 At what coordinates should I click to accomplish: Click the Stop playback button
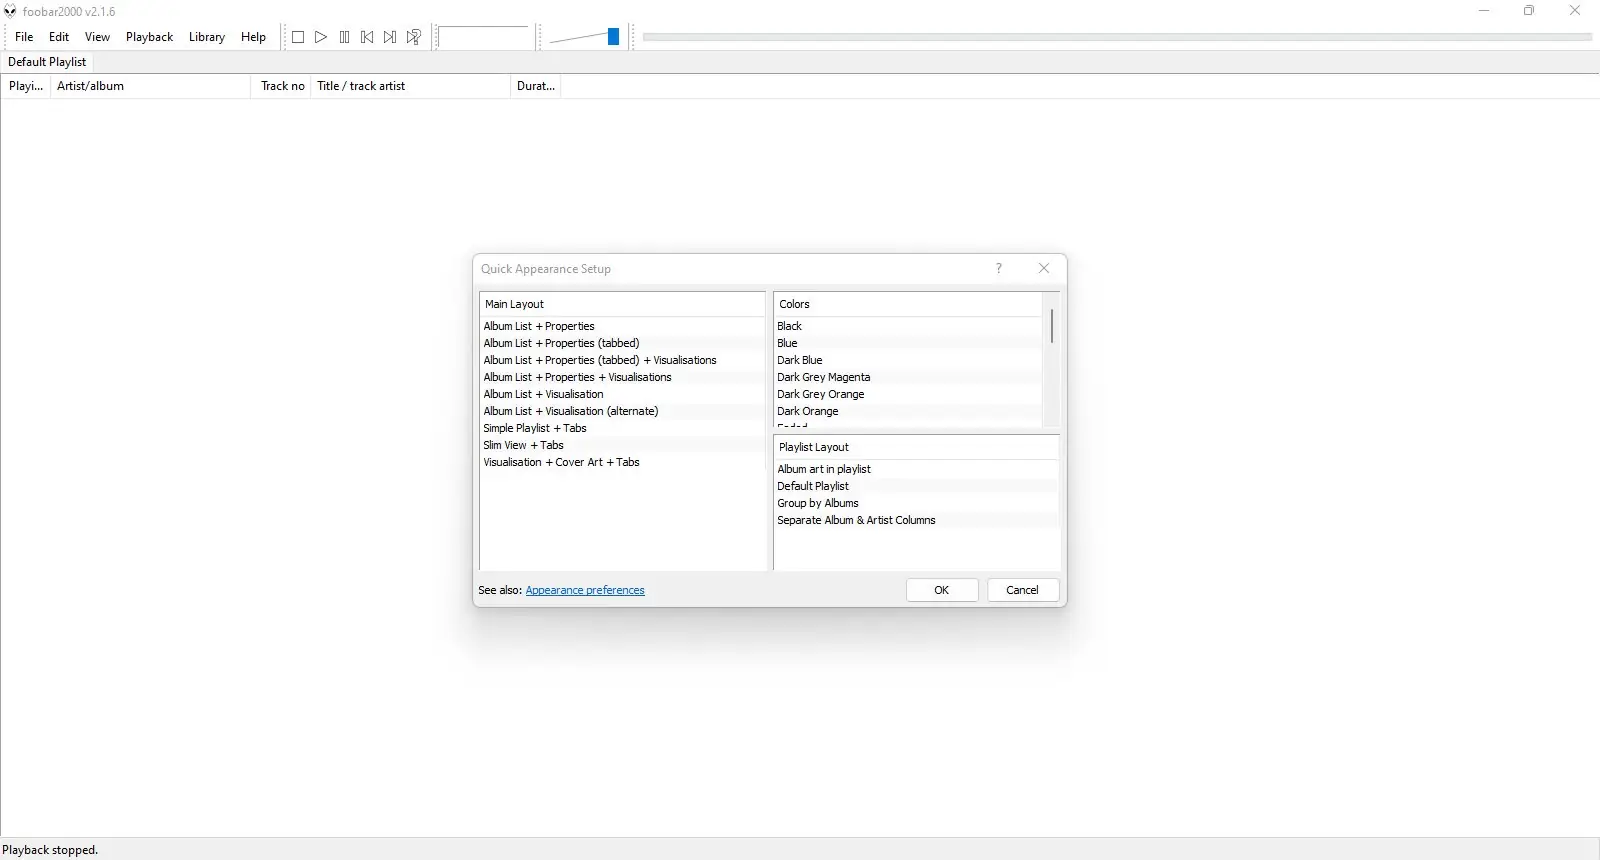pos(298,37)
